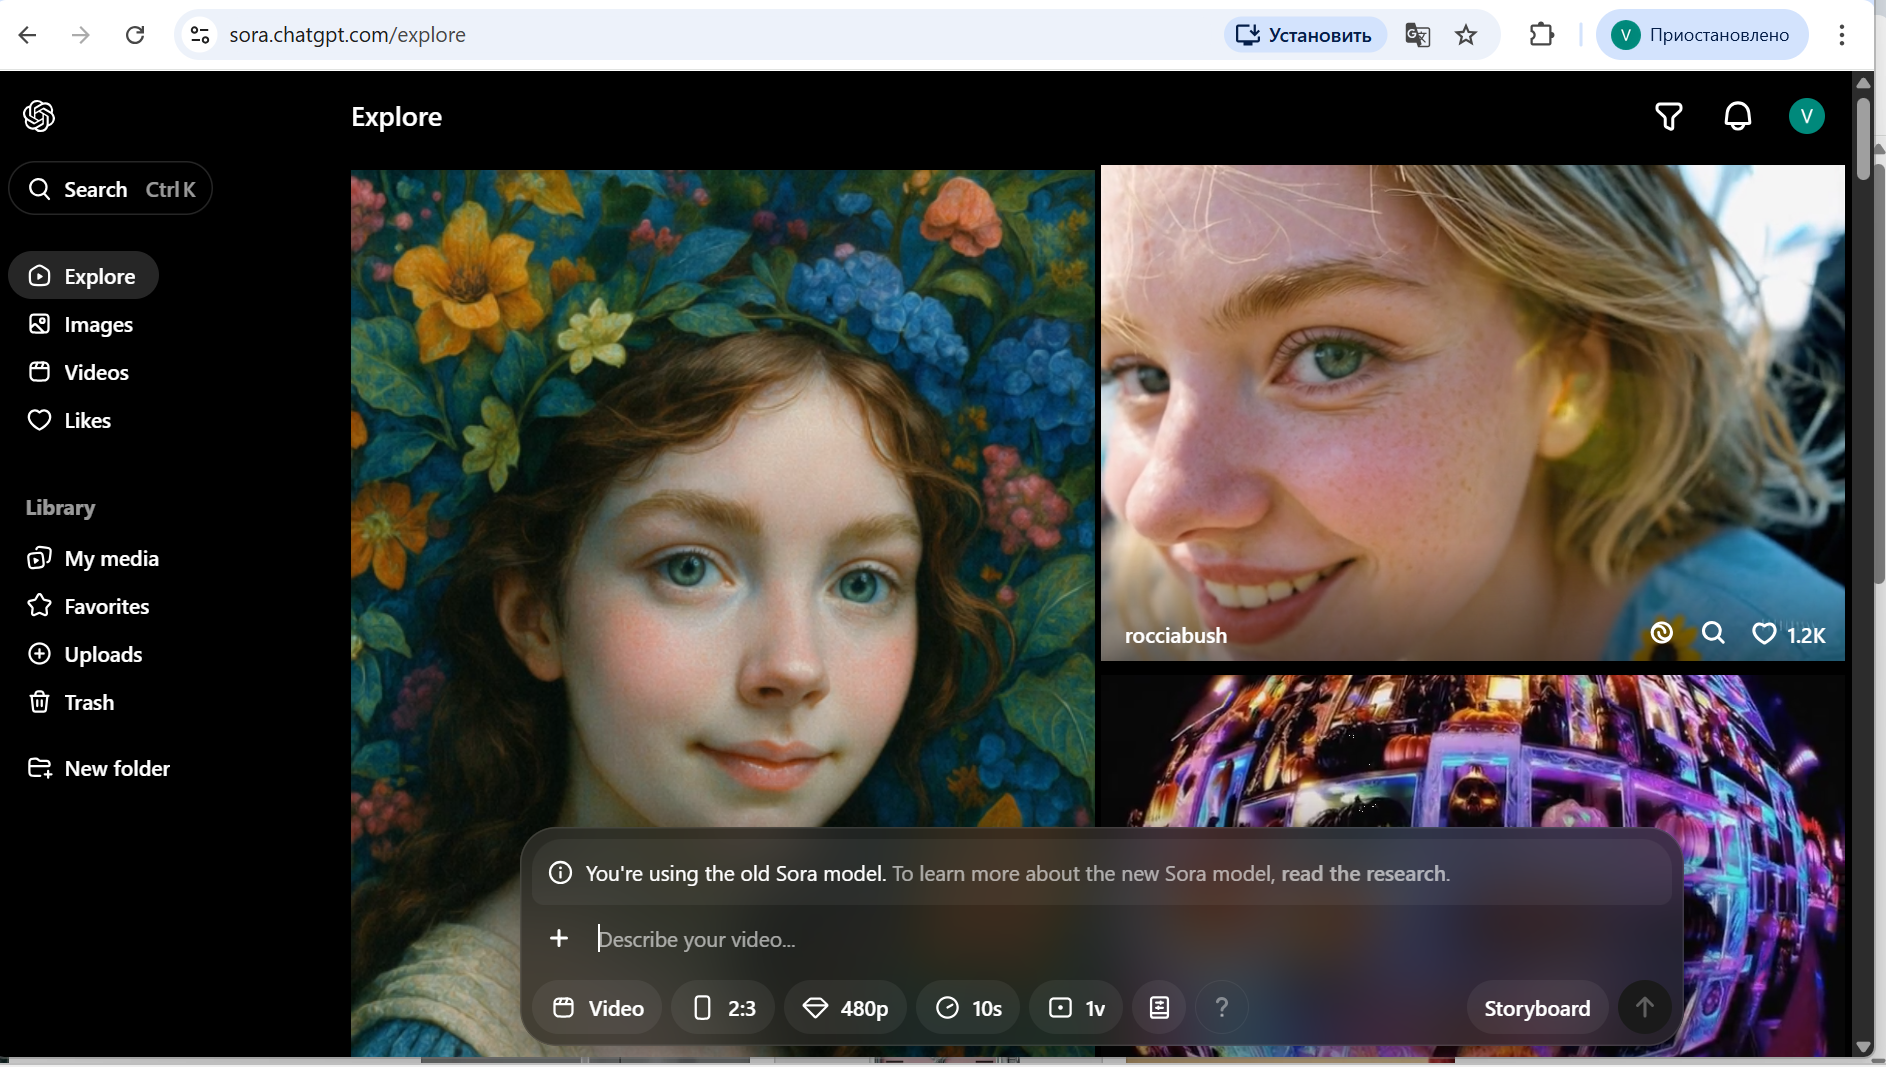
Task: Like the rocciabush video with heart icon
Action: [1764, 634]
